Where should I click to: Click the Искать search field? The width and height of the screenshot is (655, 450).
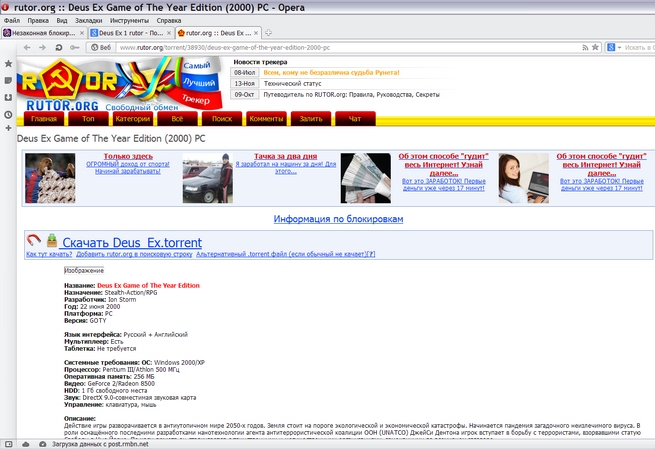click(x=639, y=48)
